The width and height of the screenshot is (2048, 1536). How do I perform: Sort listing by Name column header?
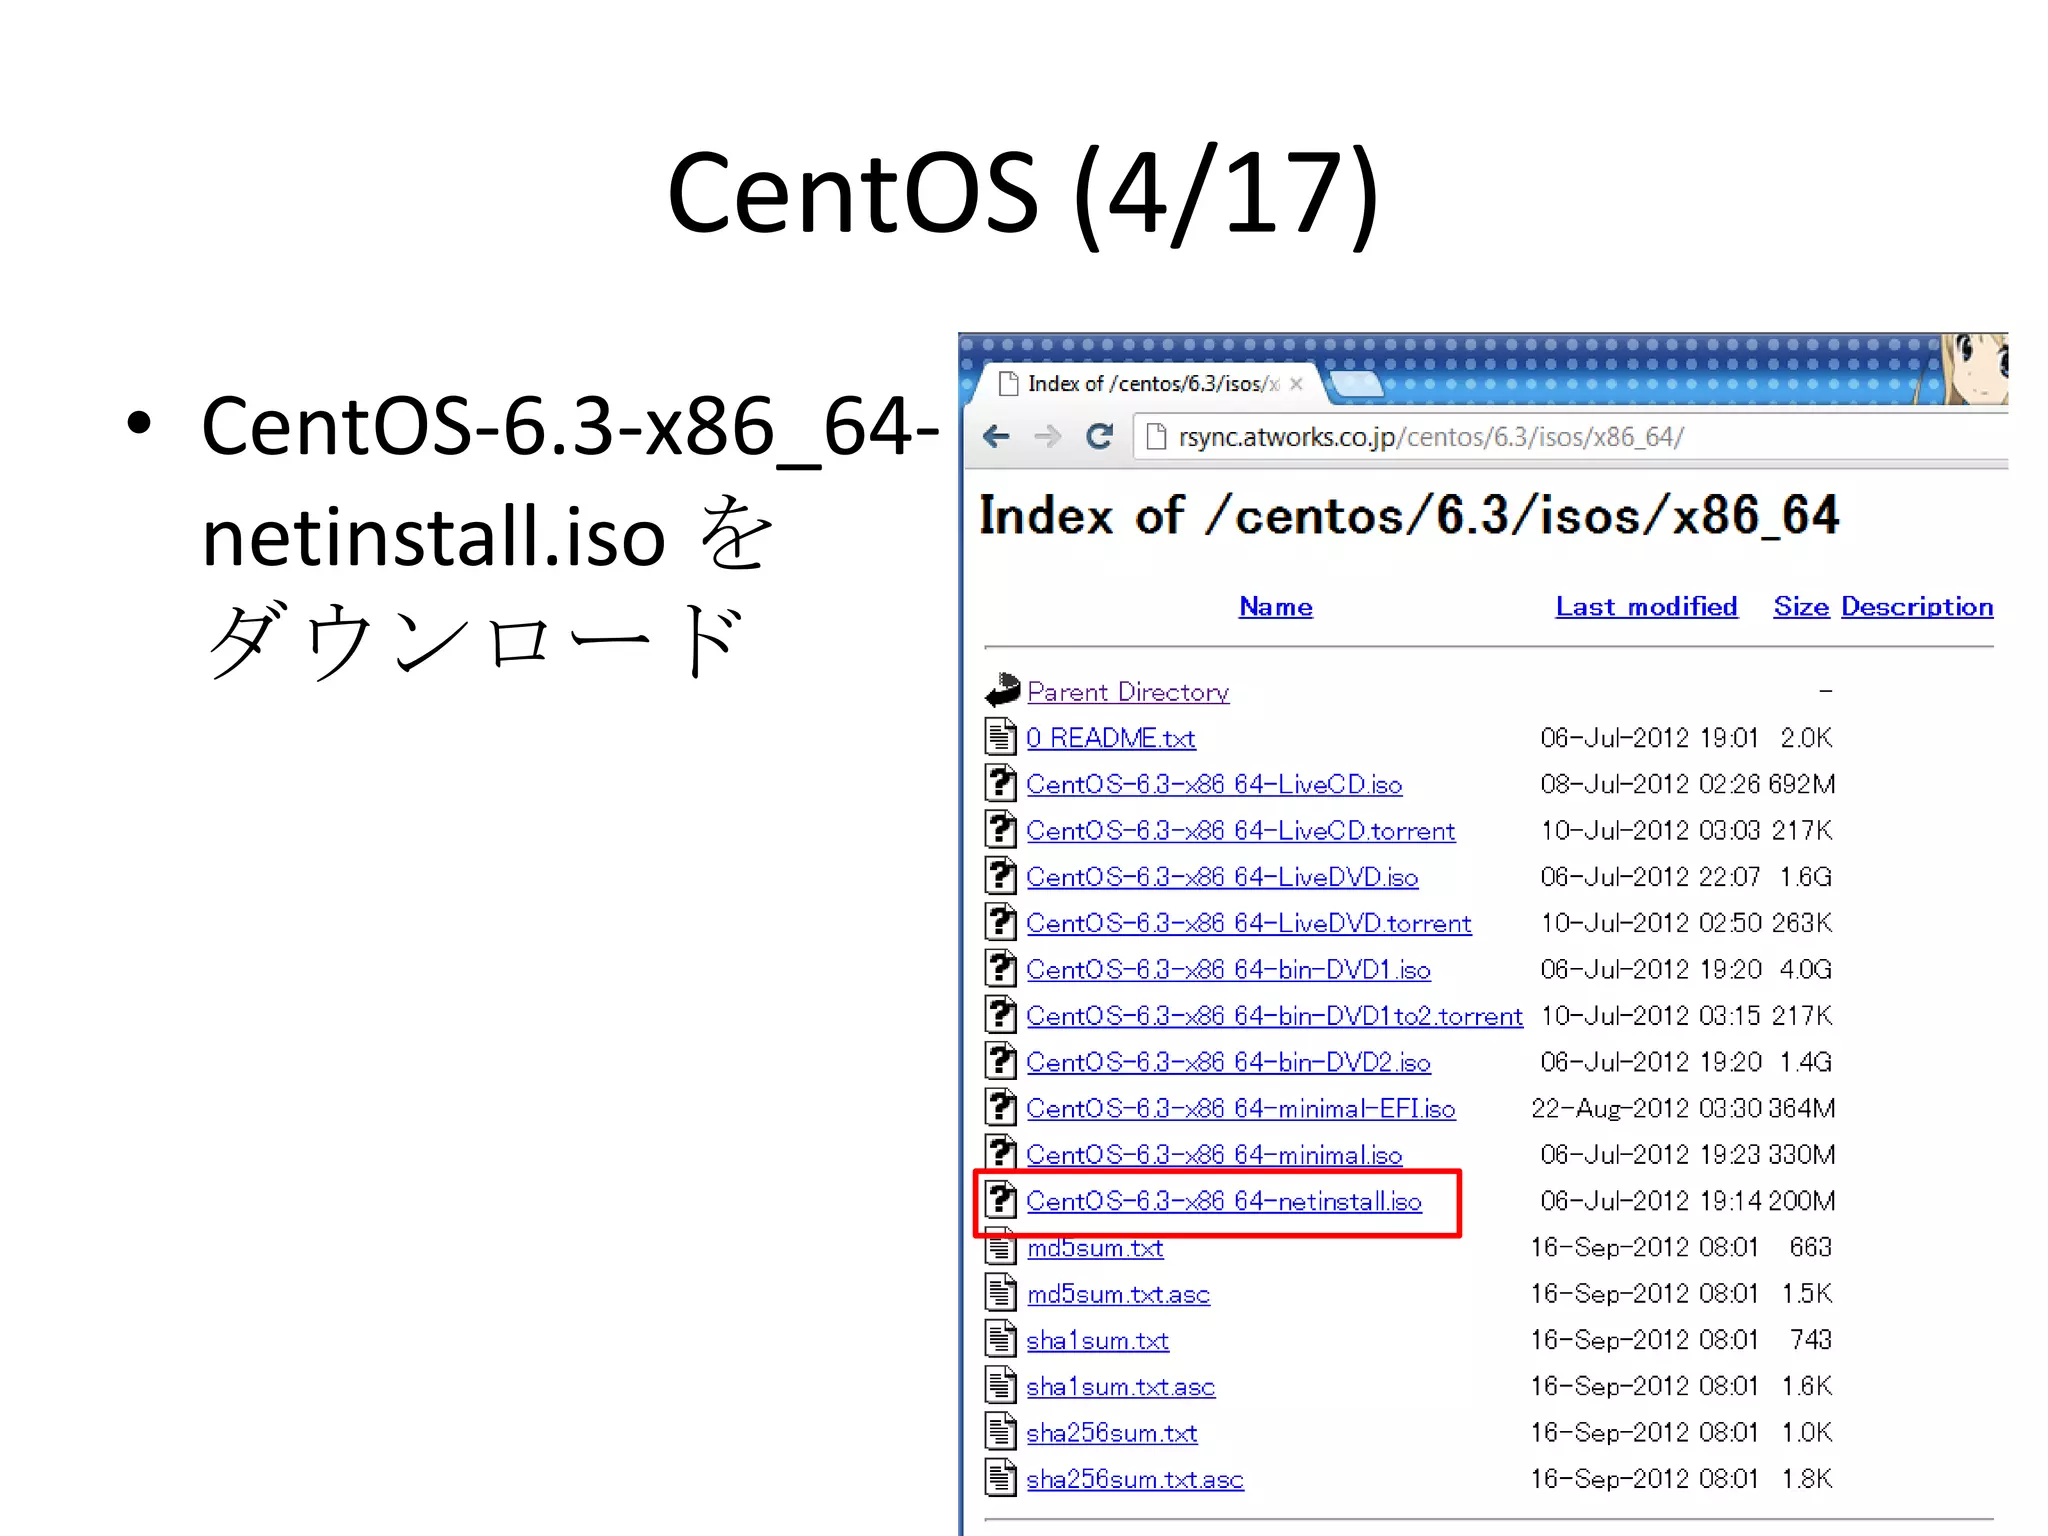[x=1276, y=607]
